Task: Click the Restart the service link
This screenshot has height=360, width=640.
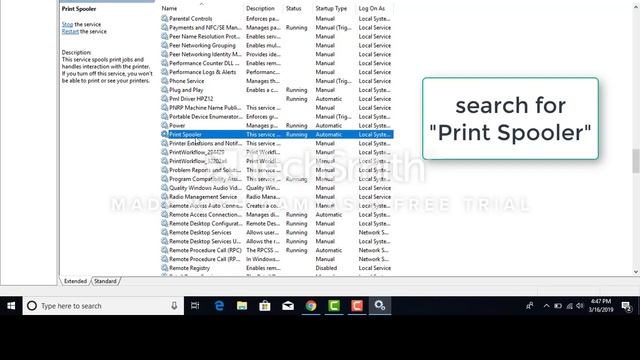Action: [70, 31]
